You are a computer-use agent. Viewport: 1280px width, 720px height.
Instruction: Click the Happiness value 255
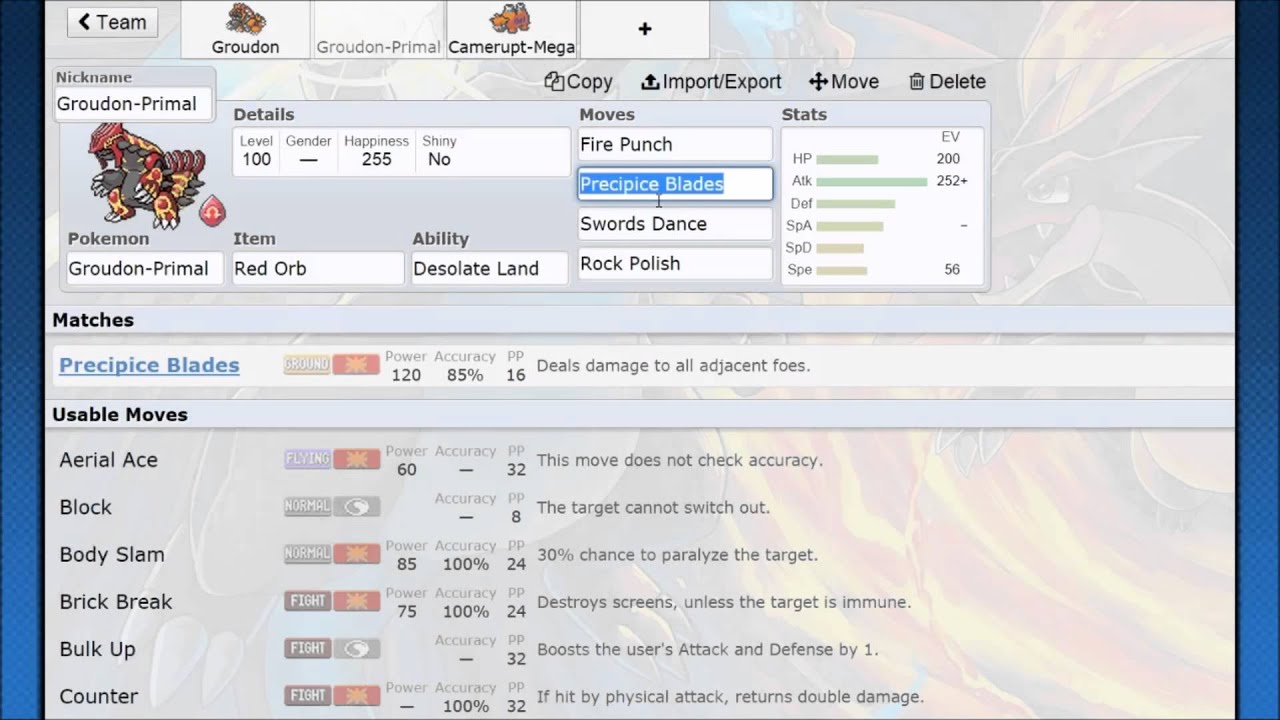click(376, 160)
